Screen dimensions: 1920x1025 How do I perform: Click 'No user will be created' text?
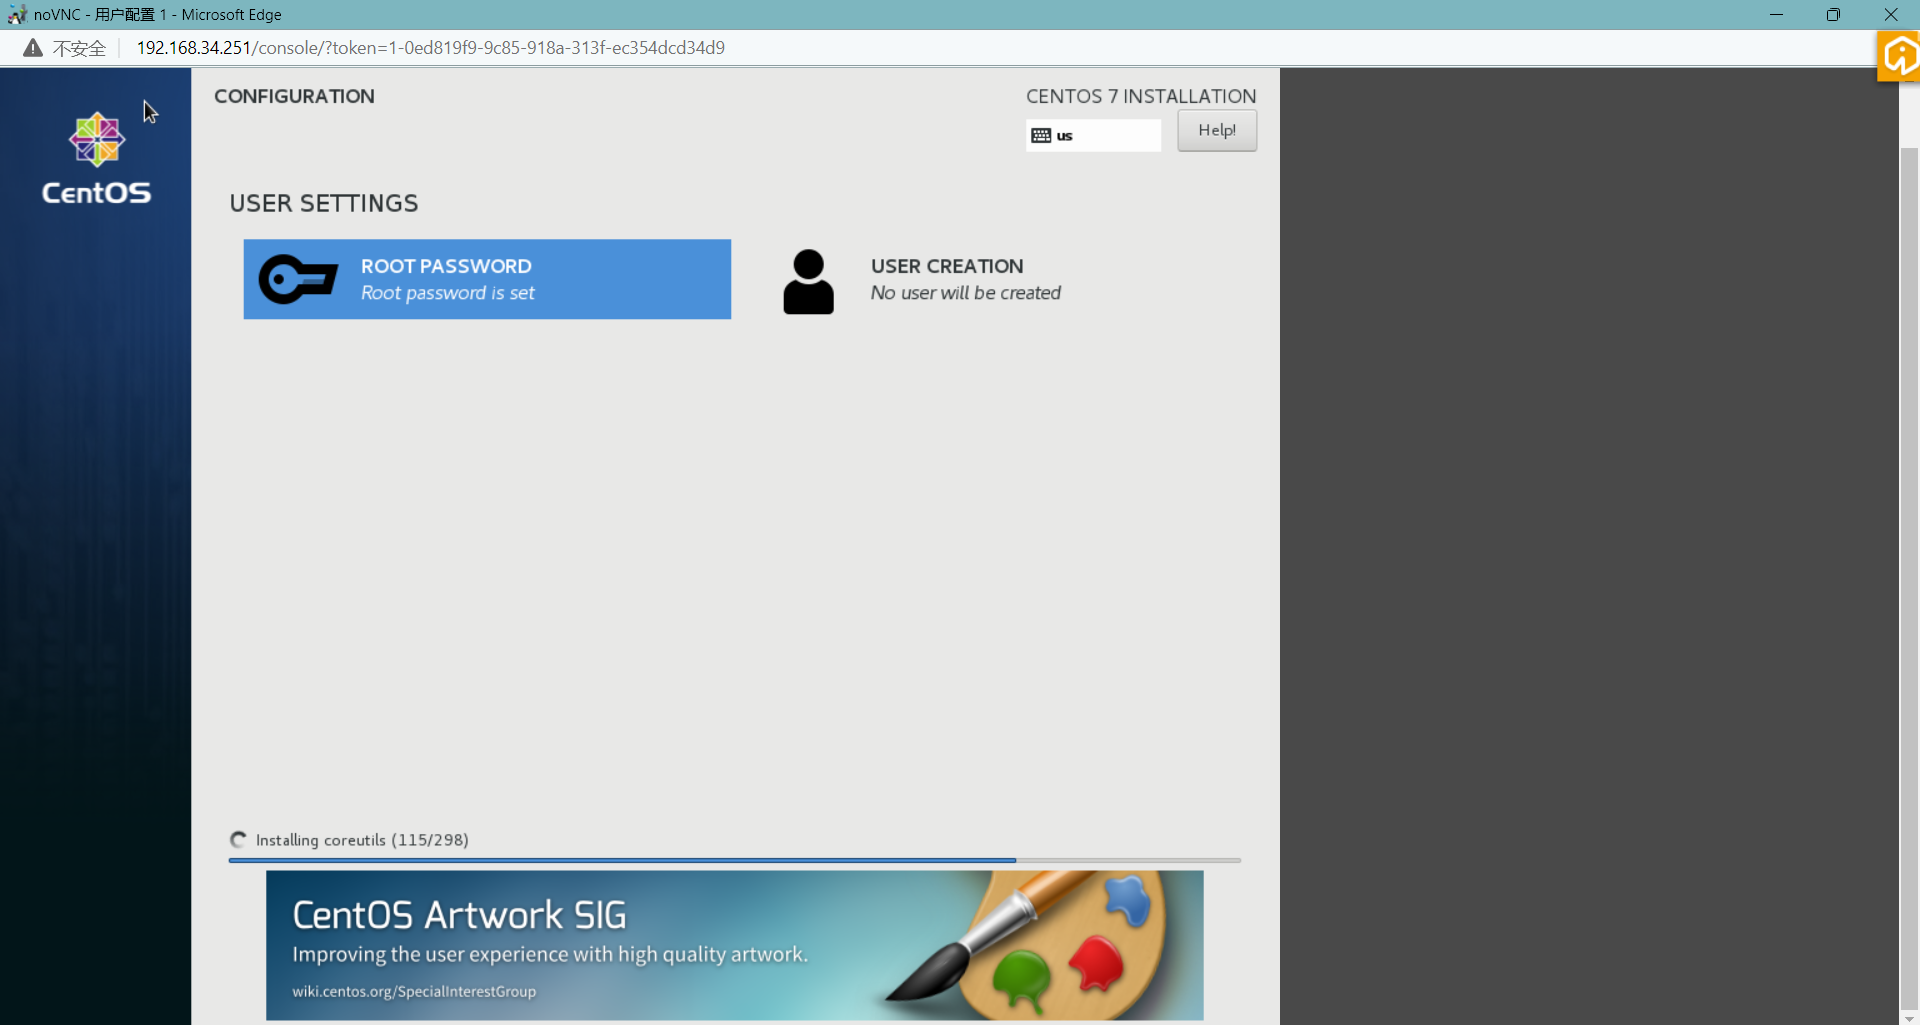pos(966,293)
